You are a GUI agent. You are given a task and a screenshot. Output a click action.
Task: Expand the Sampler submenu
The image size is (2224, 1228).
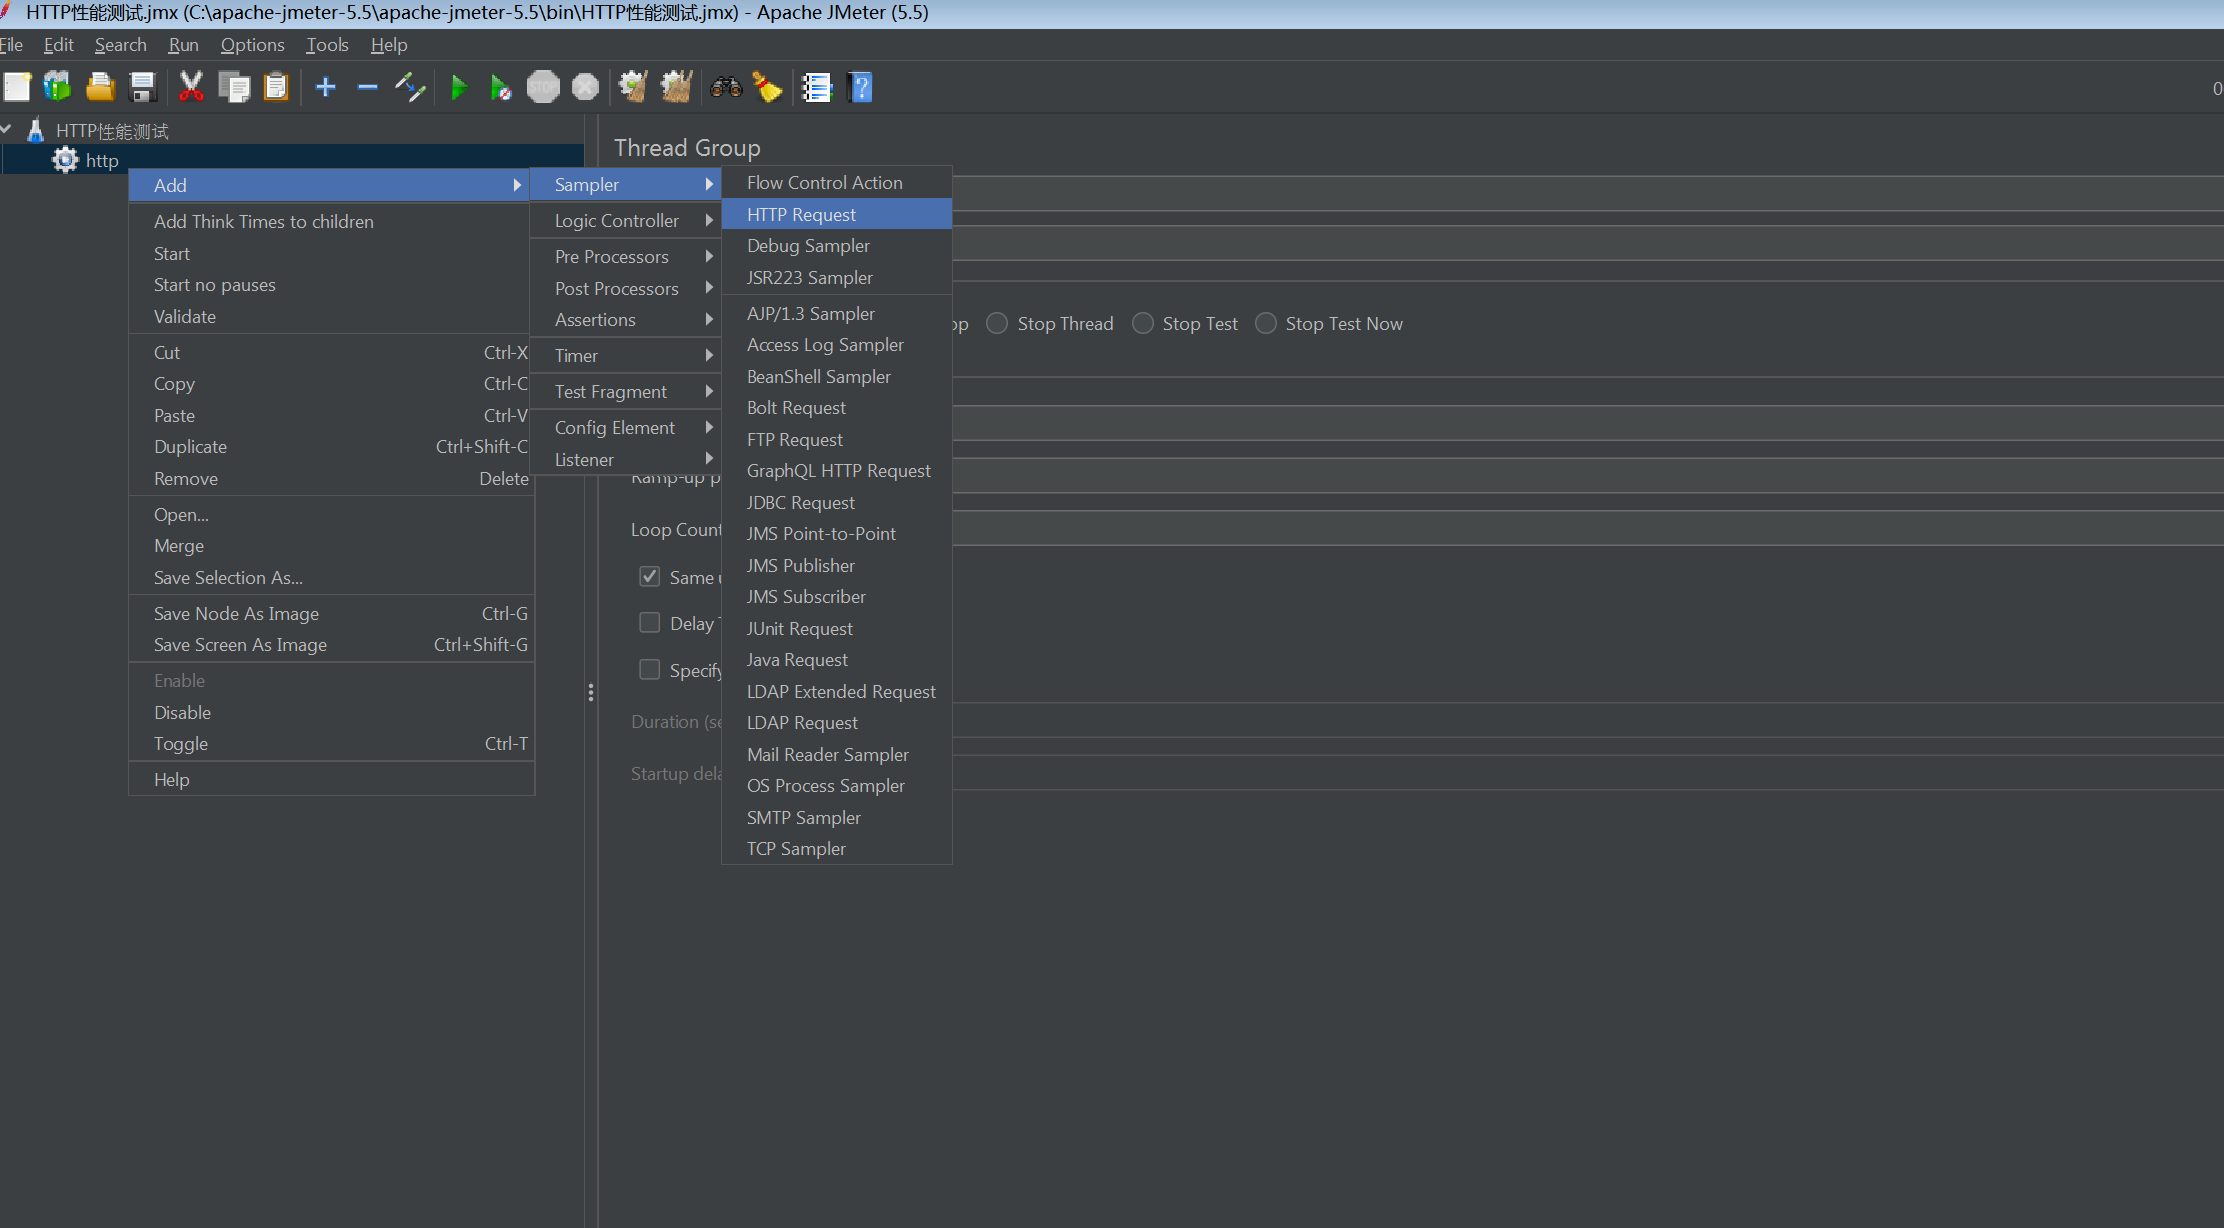point(625,184)
